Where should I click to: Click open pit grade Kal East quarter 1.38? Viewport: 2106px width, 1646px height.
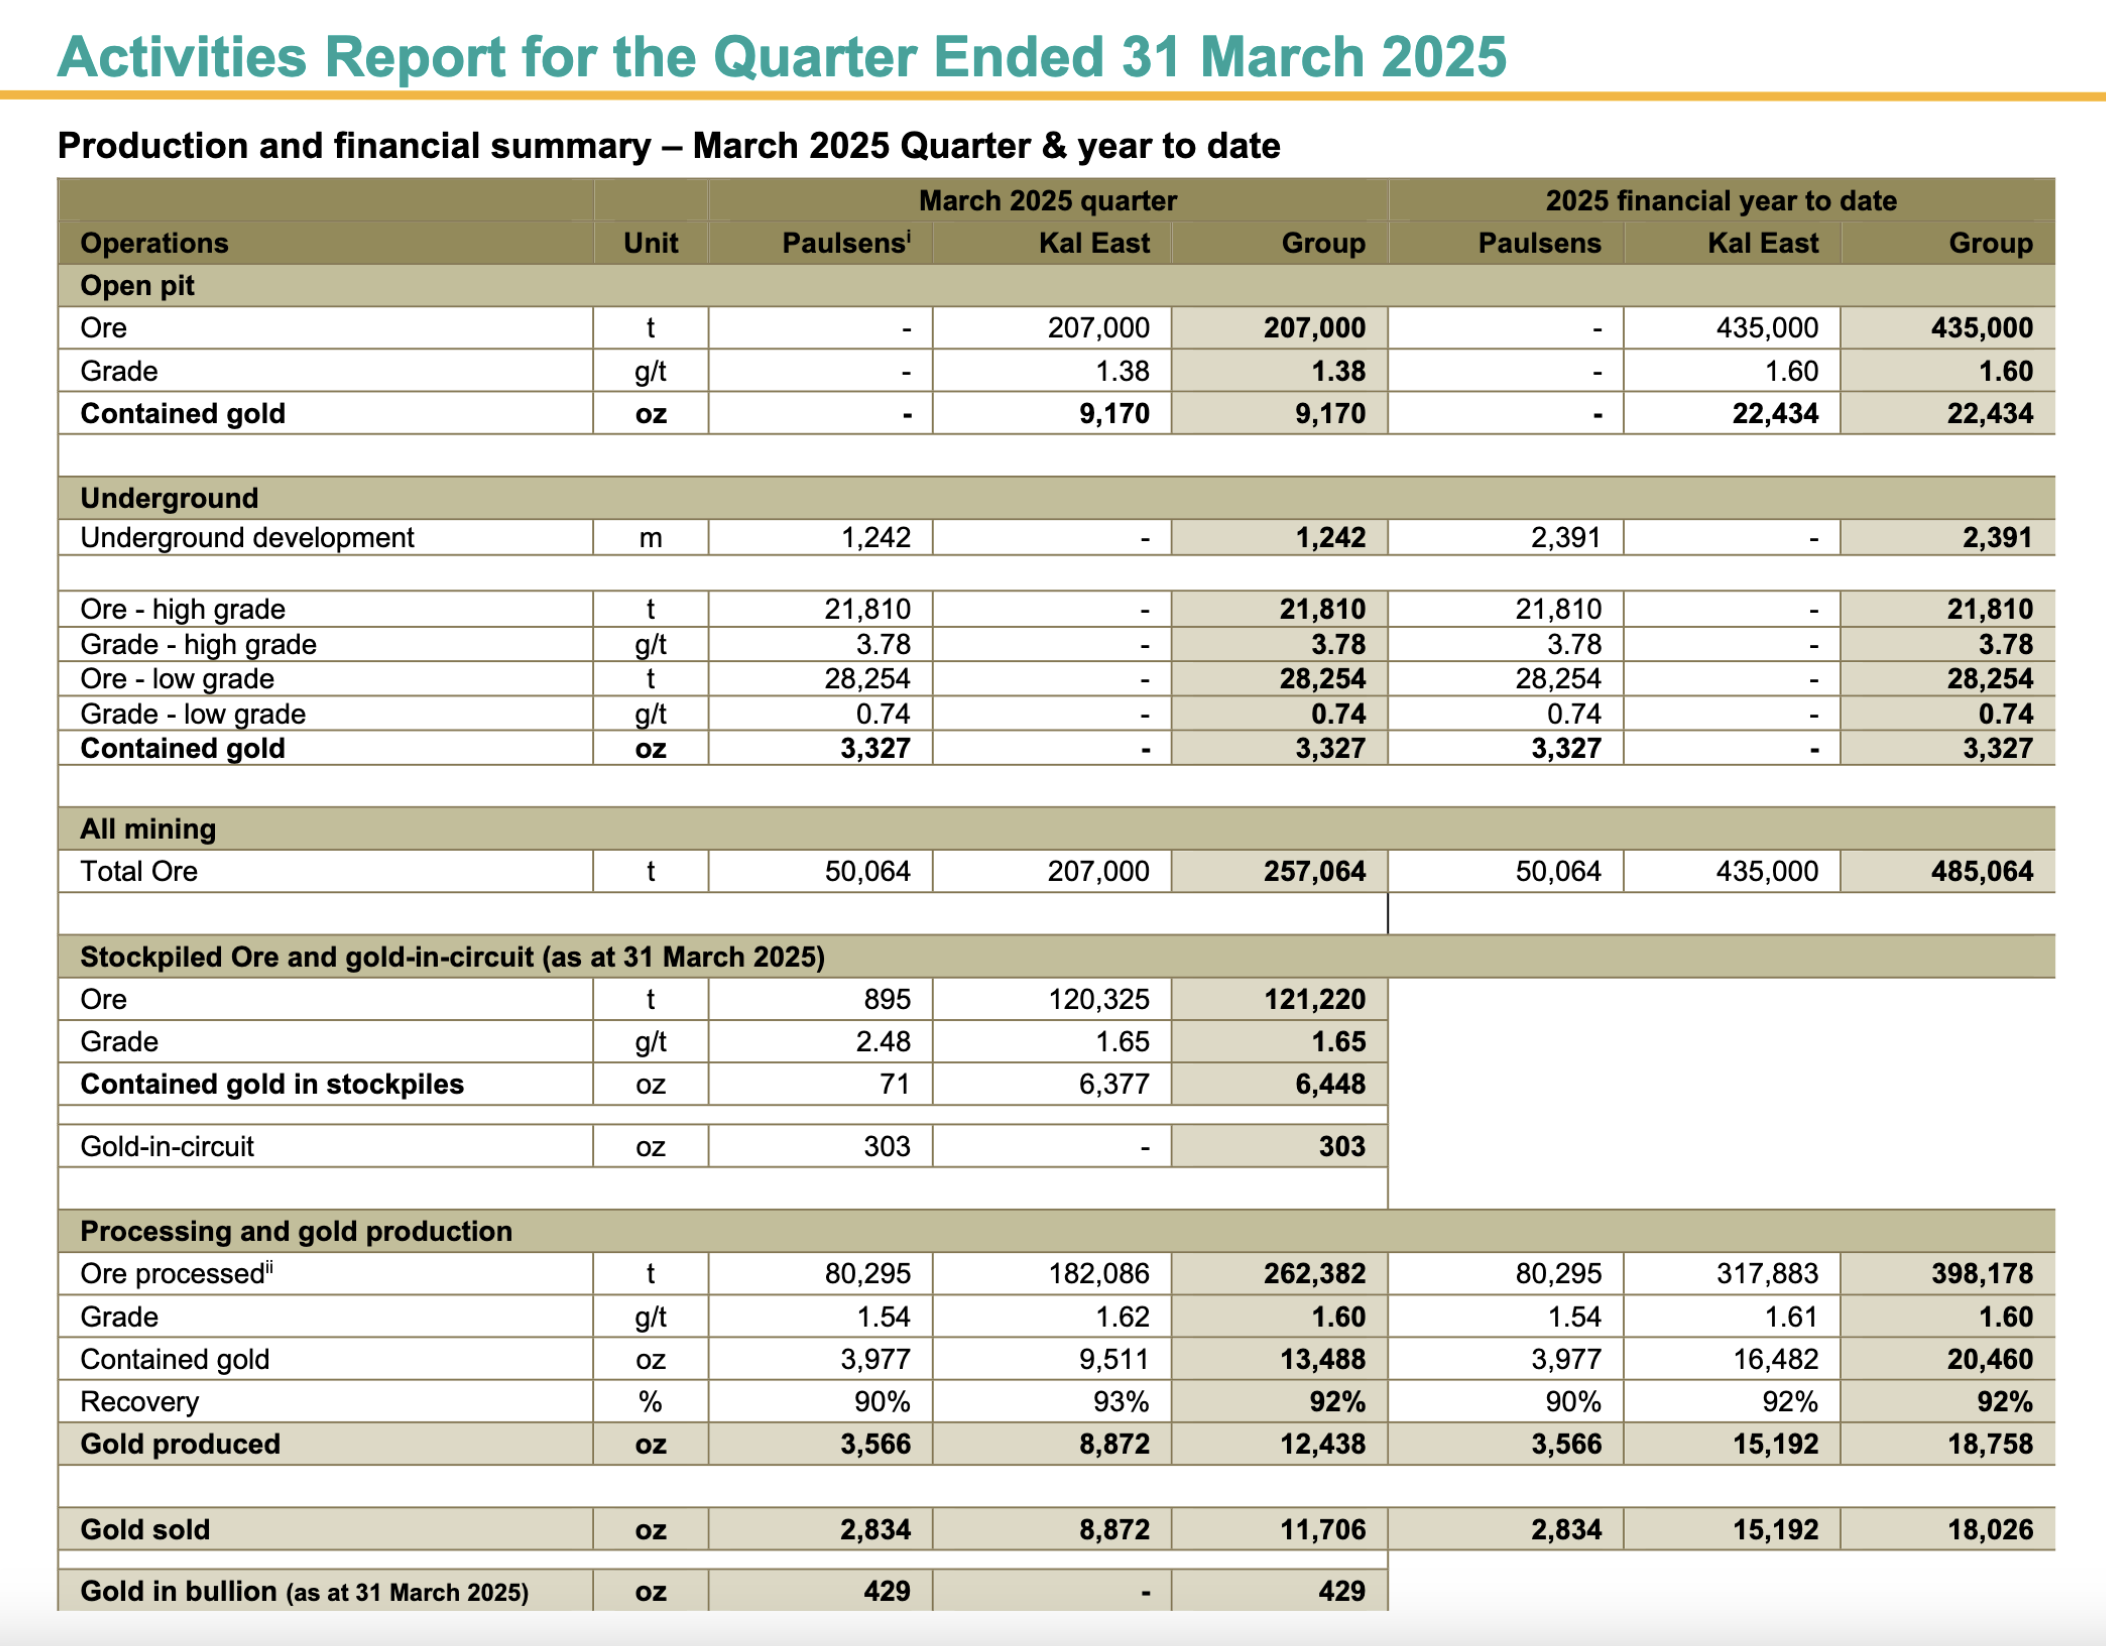pyautogui.click(x=1122, y=371)
